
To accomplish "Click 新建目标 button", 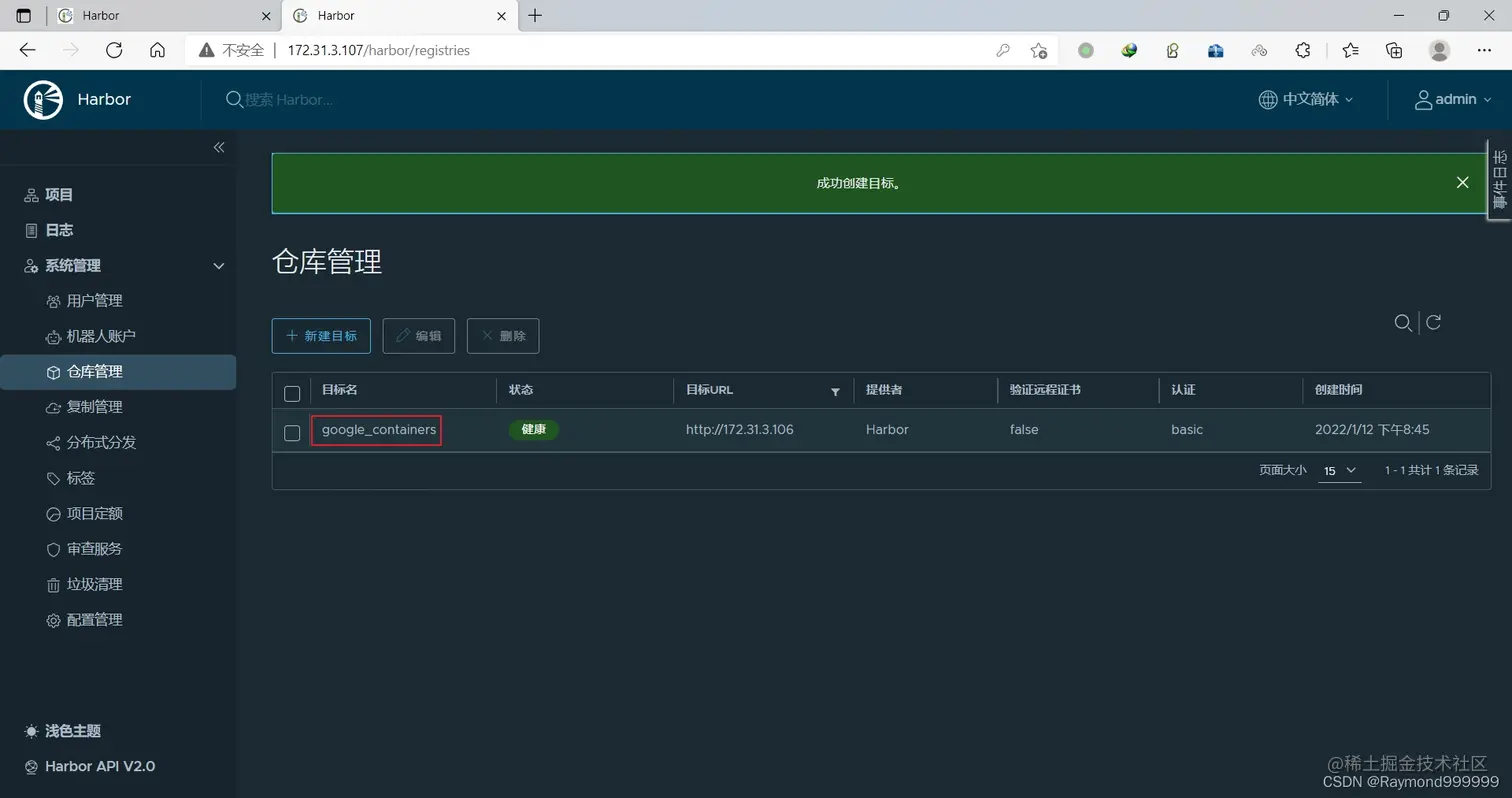I will tap(321, 336).
